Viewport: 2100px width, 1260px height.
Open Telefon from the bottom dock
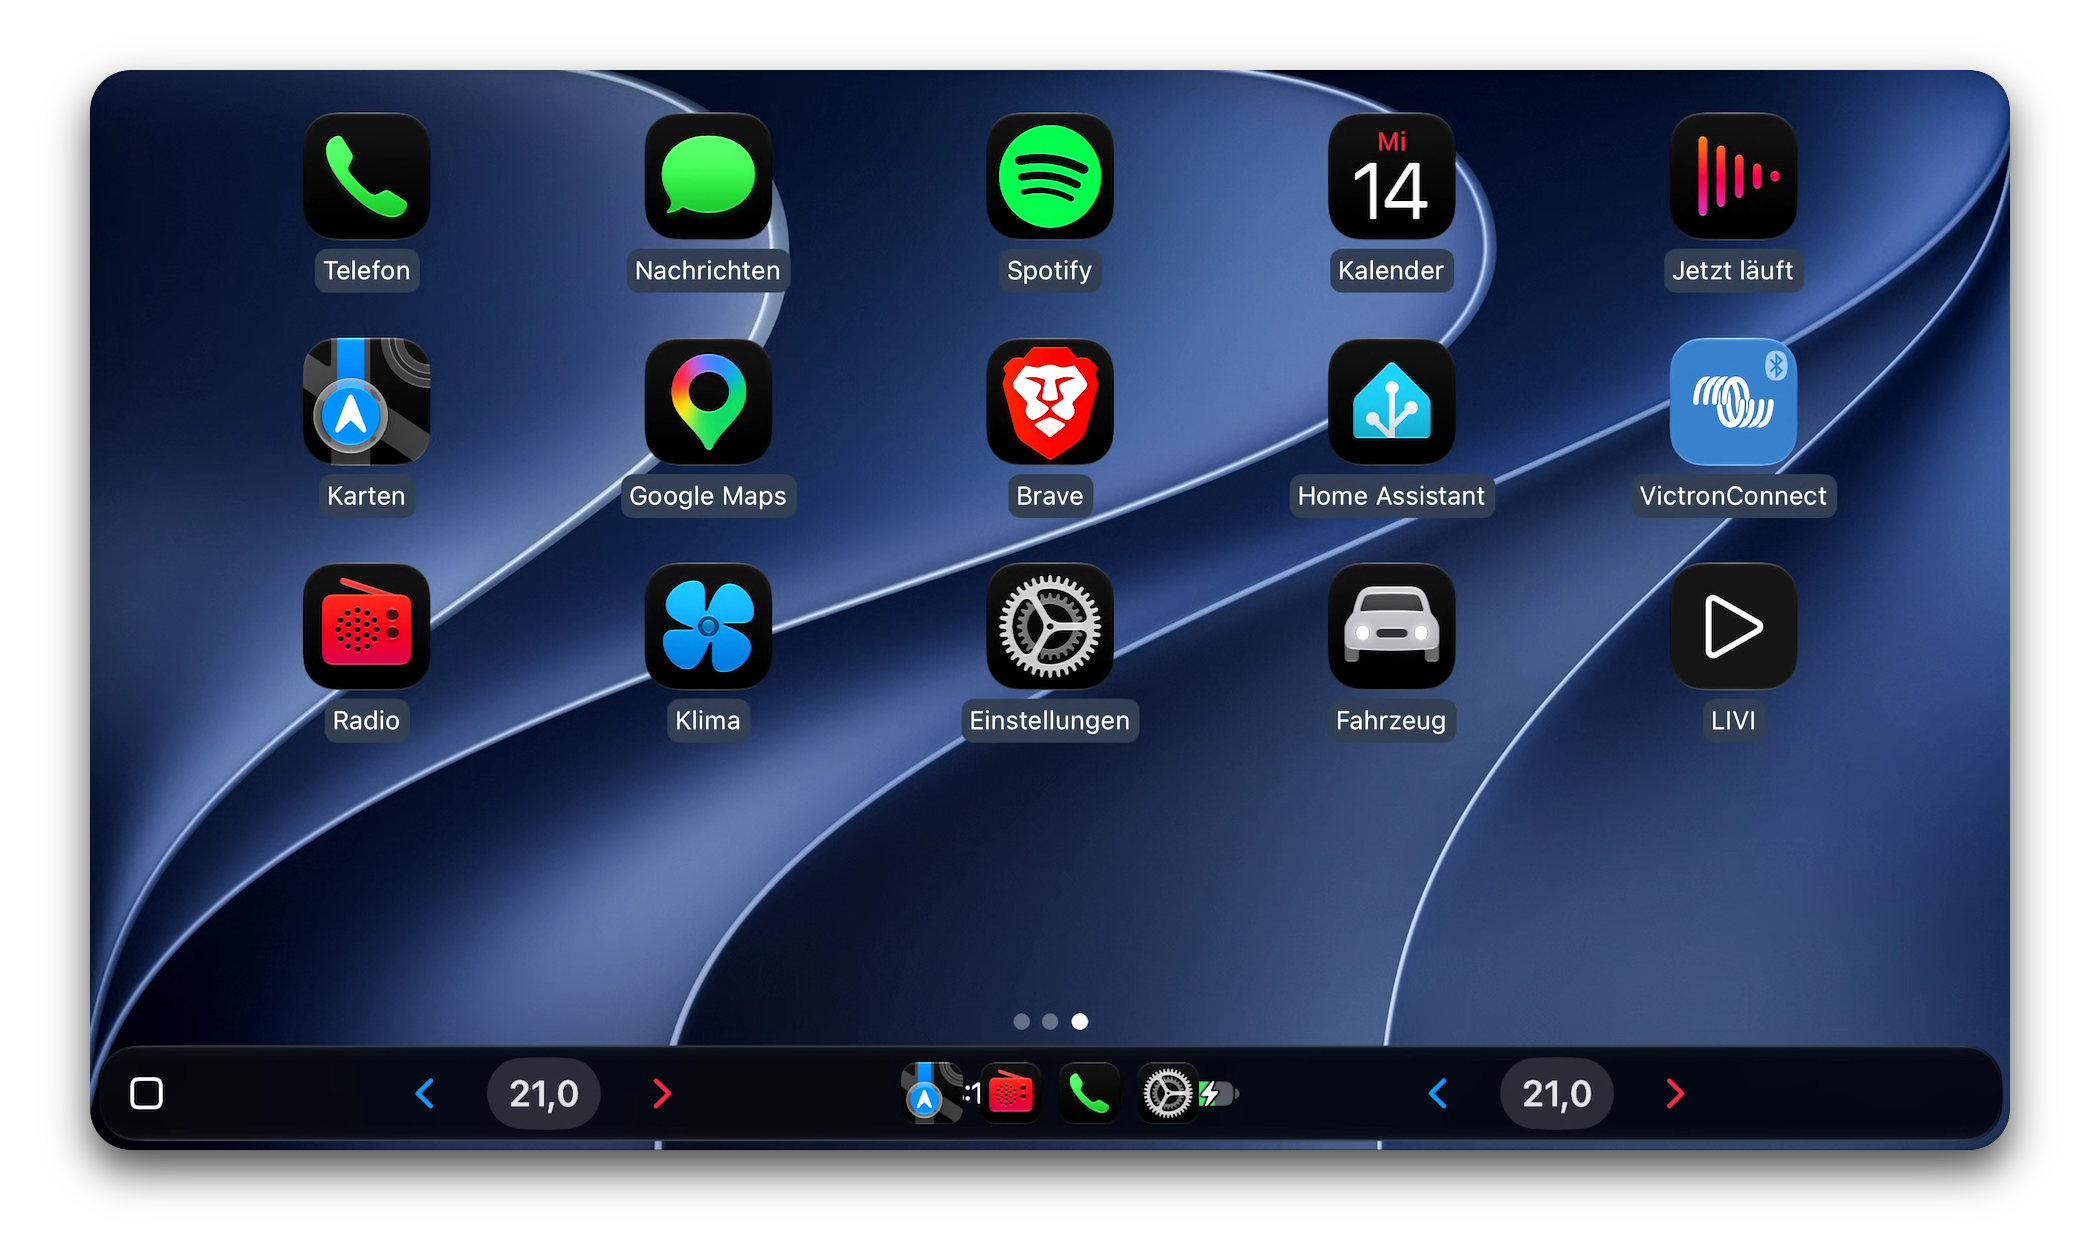point(1089,1093)
